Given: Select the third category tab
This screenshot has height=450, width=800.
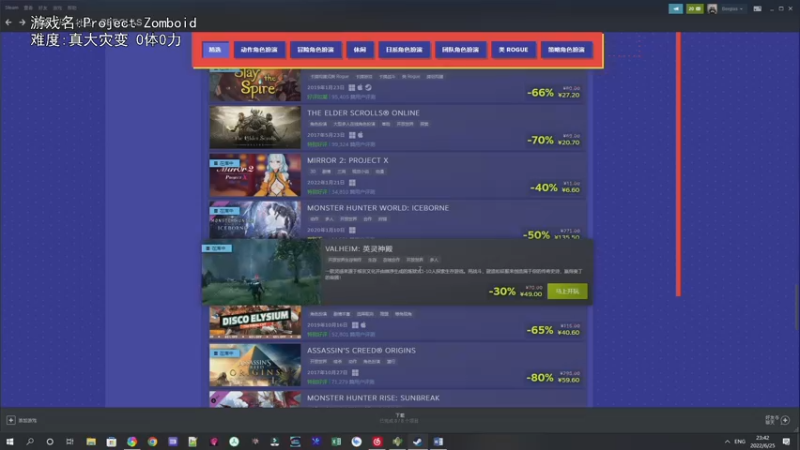Looking at the screenshot, I should pyautogui.click(x=315, y=49).
